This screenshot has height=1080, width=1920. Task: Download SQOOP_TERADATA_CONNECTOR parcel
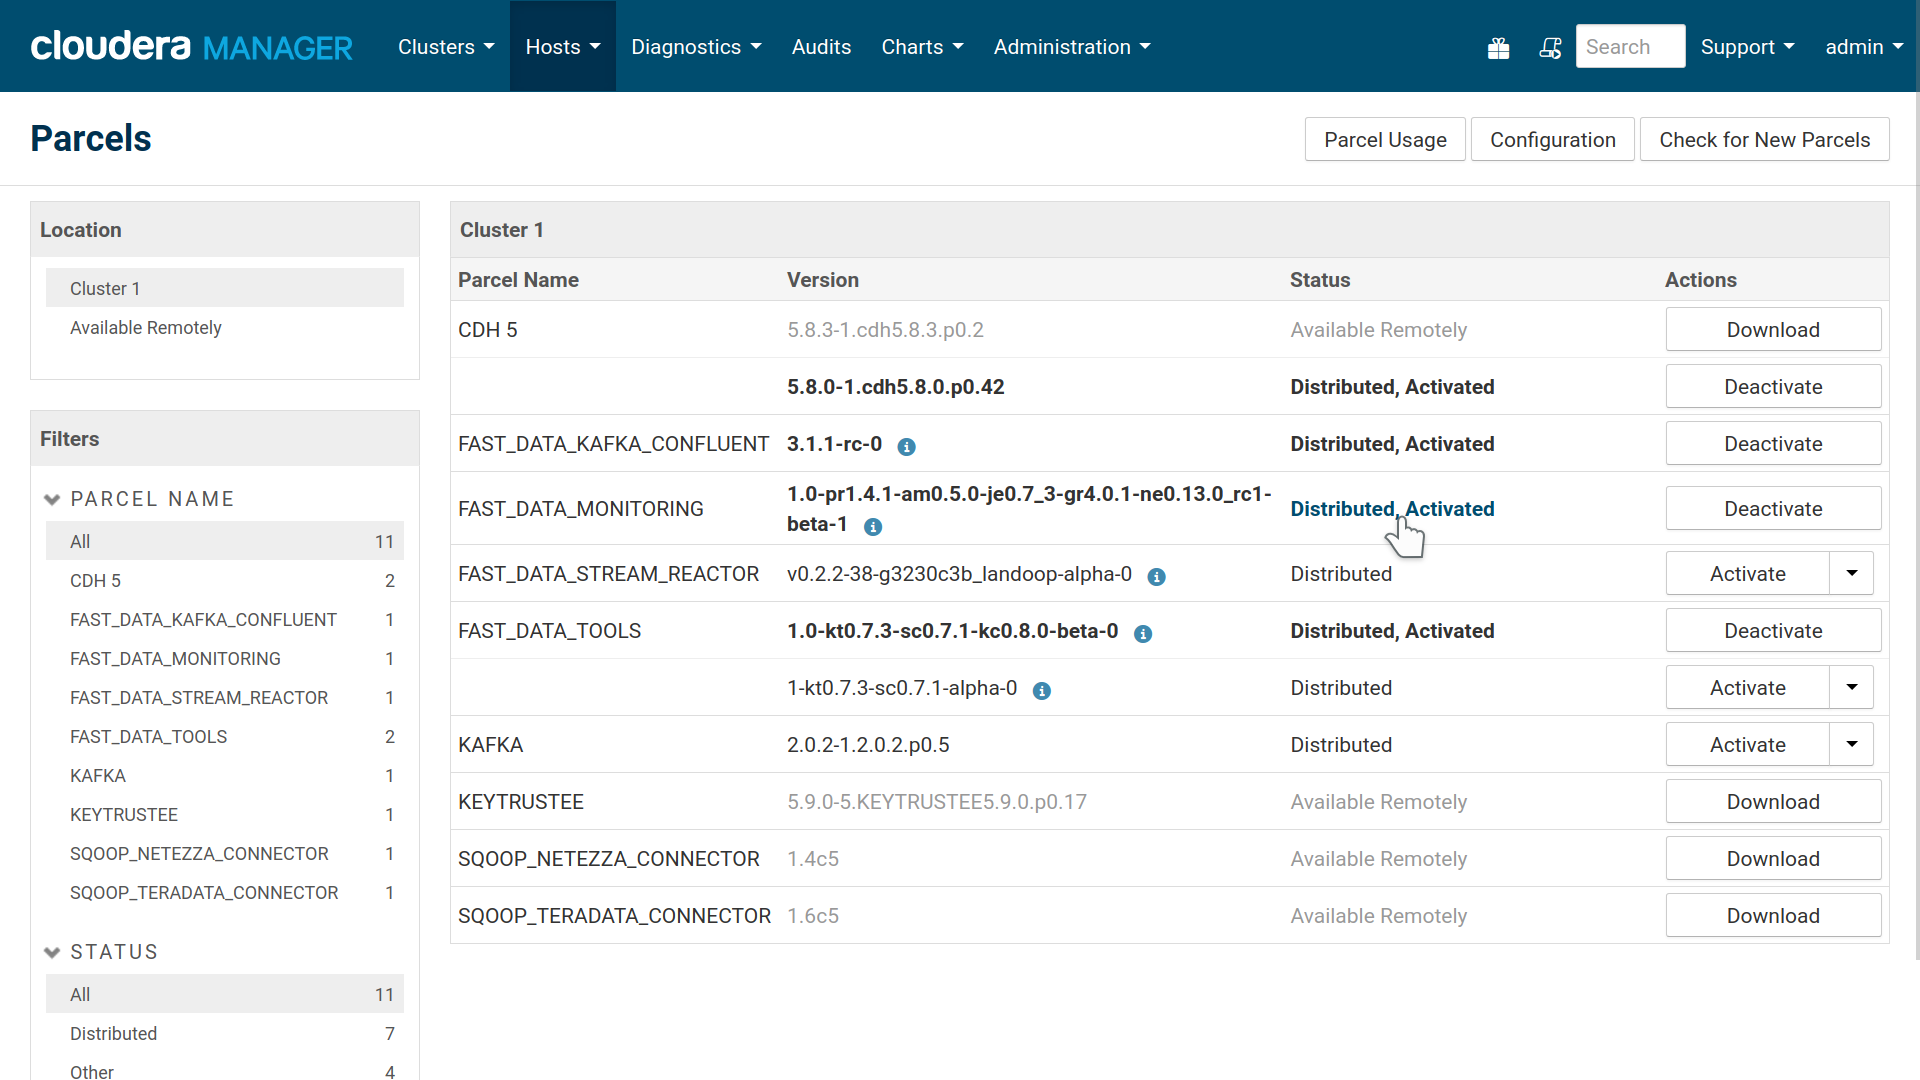pyautogui.click(x=1773, y=915)
